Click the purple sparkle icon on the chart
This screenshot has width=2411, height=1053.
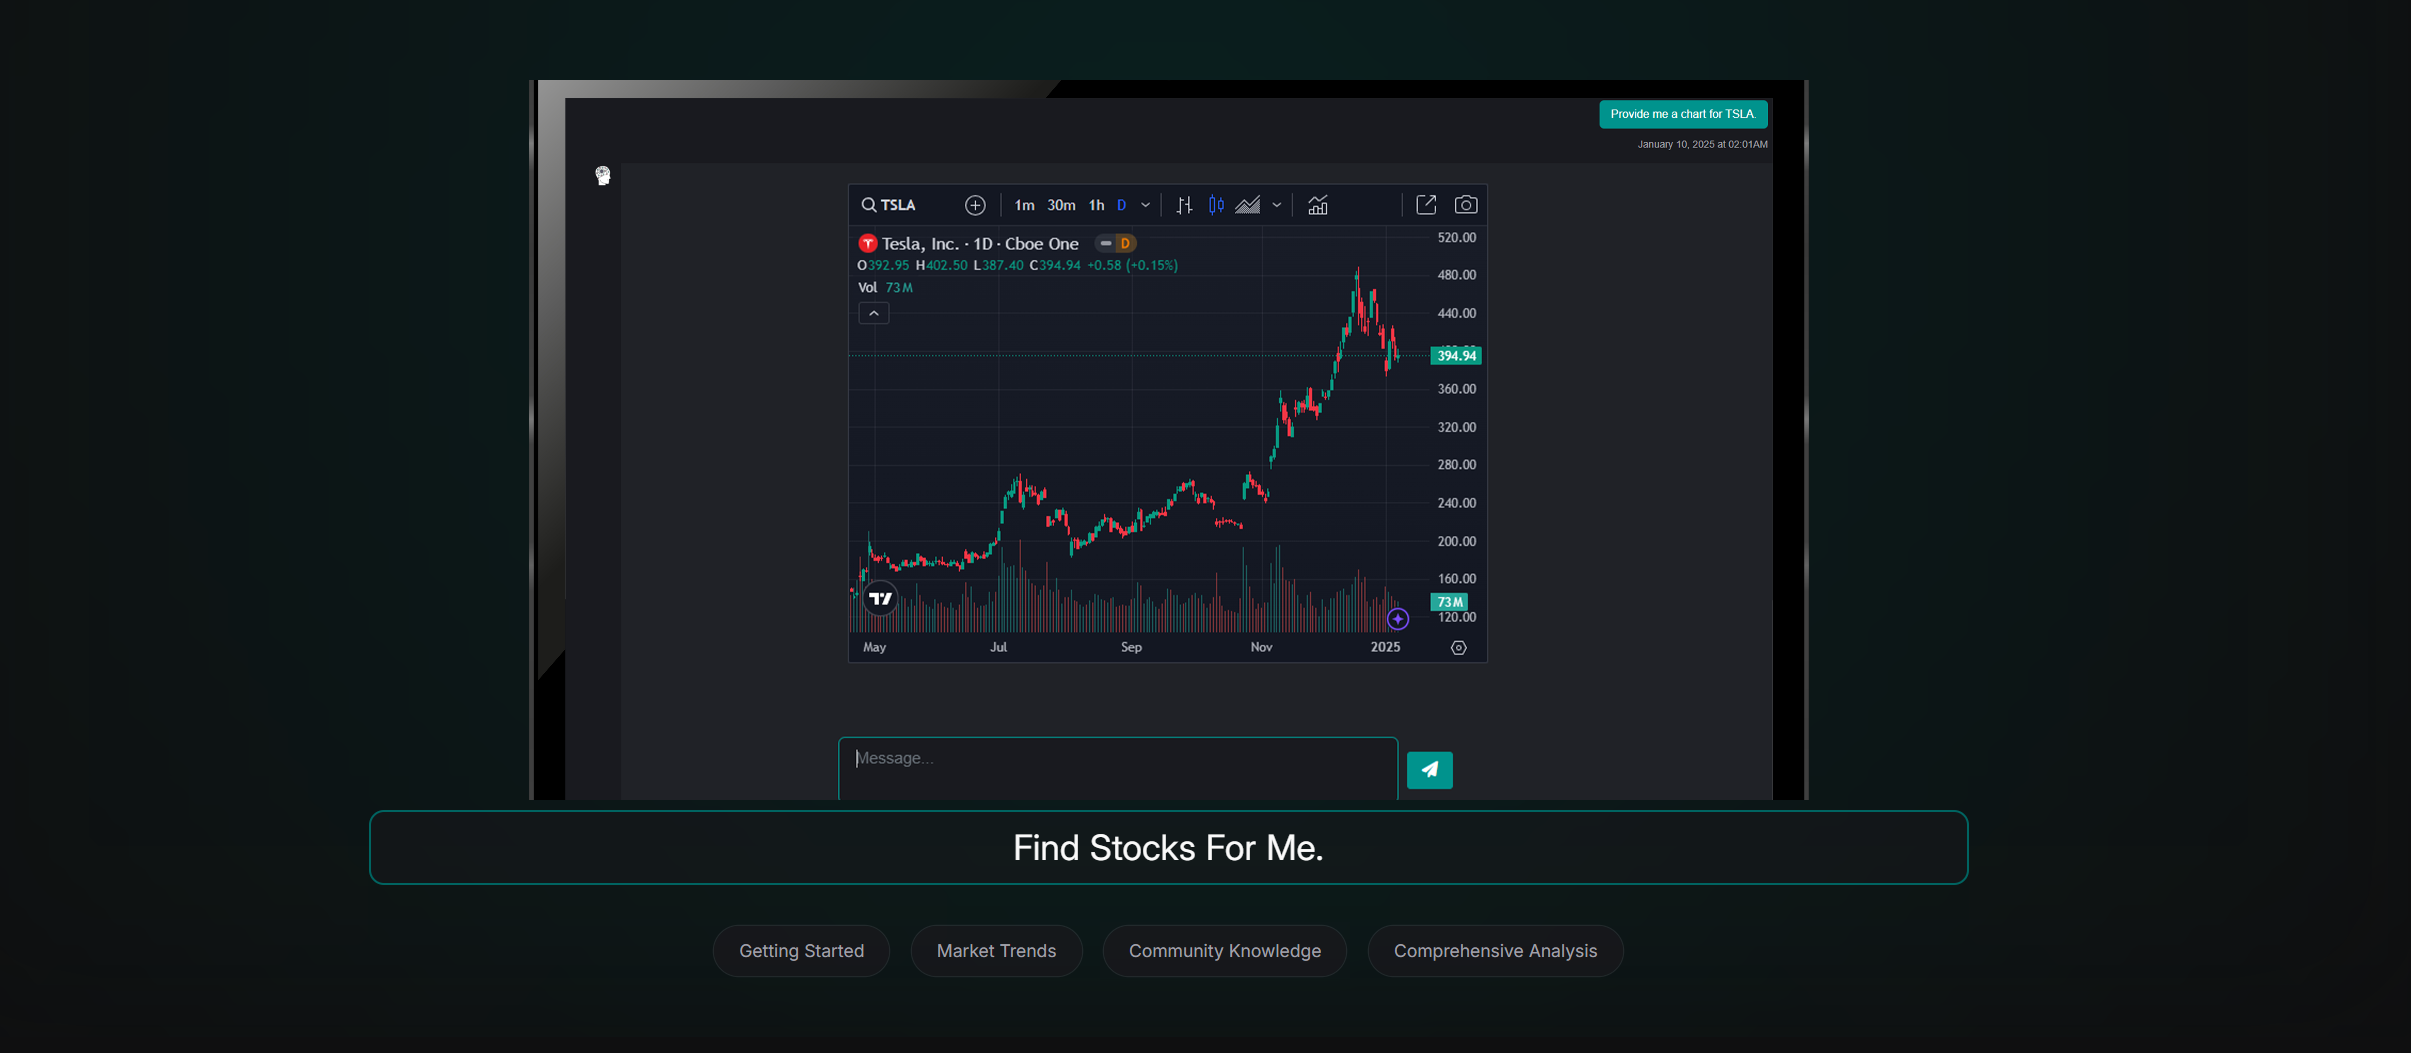(x=1397, y=618)
